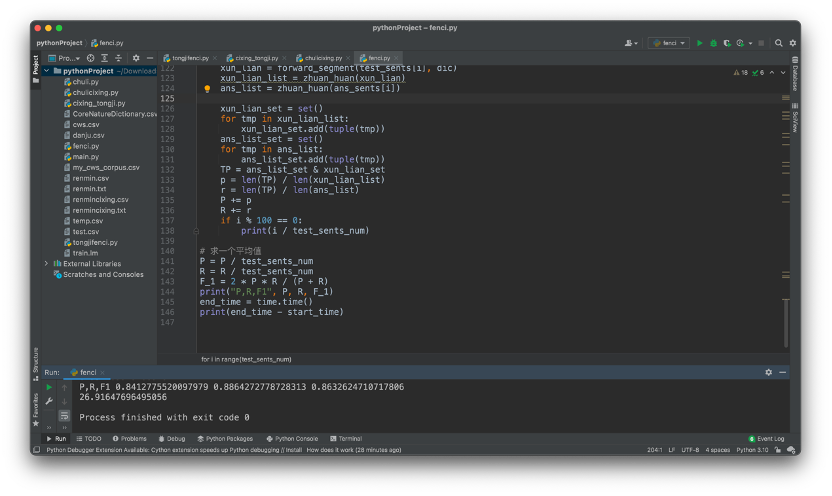Click the profile run icon in the toolbar

[x=740, y=43]
